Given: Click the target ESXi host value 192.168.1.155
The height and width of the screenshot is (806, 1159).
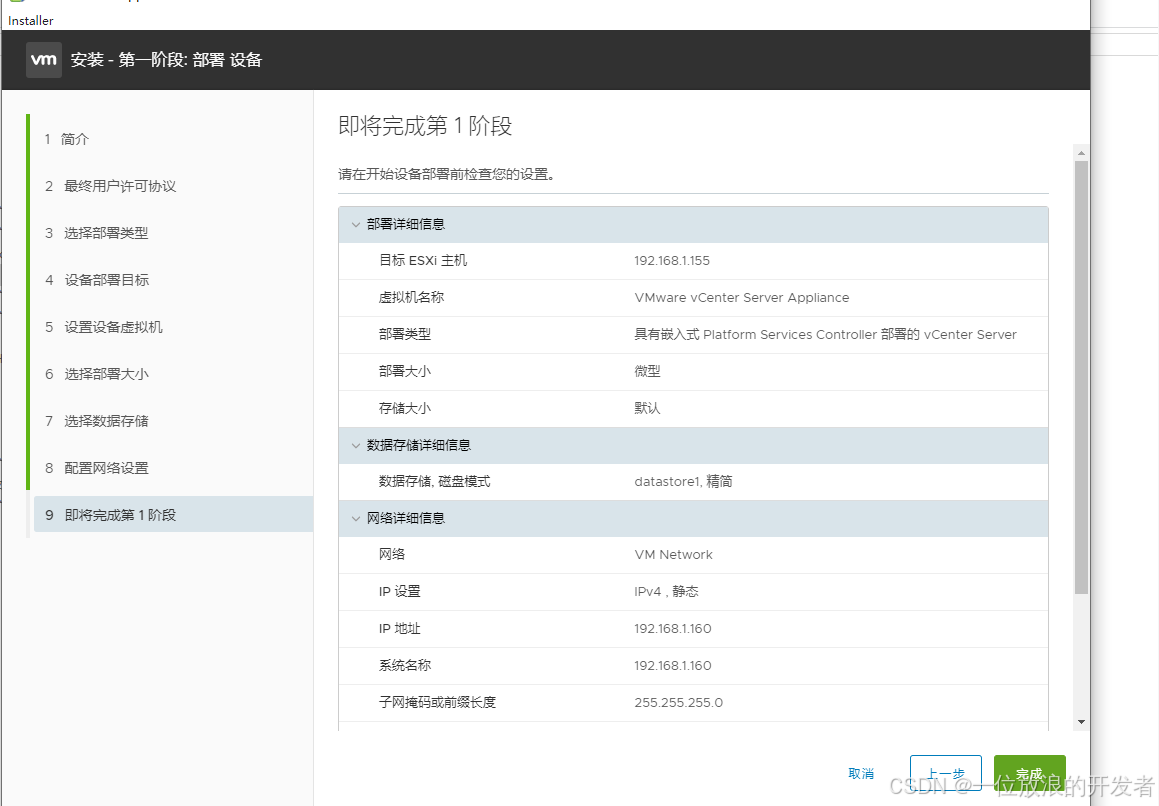Looking at the screenshot, I should 672,261.
